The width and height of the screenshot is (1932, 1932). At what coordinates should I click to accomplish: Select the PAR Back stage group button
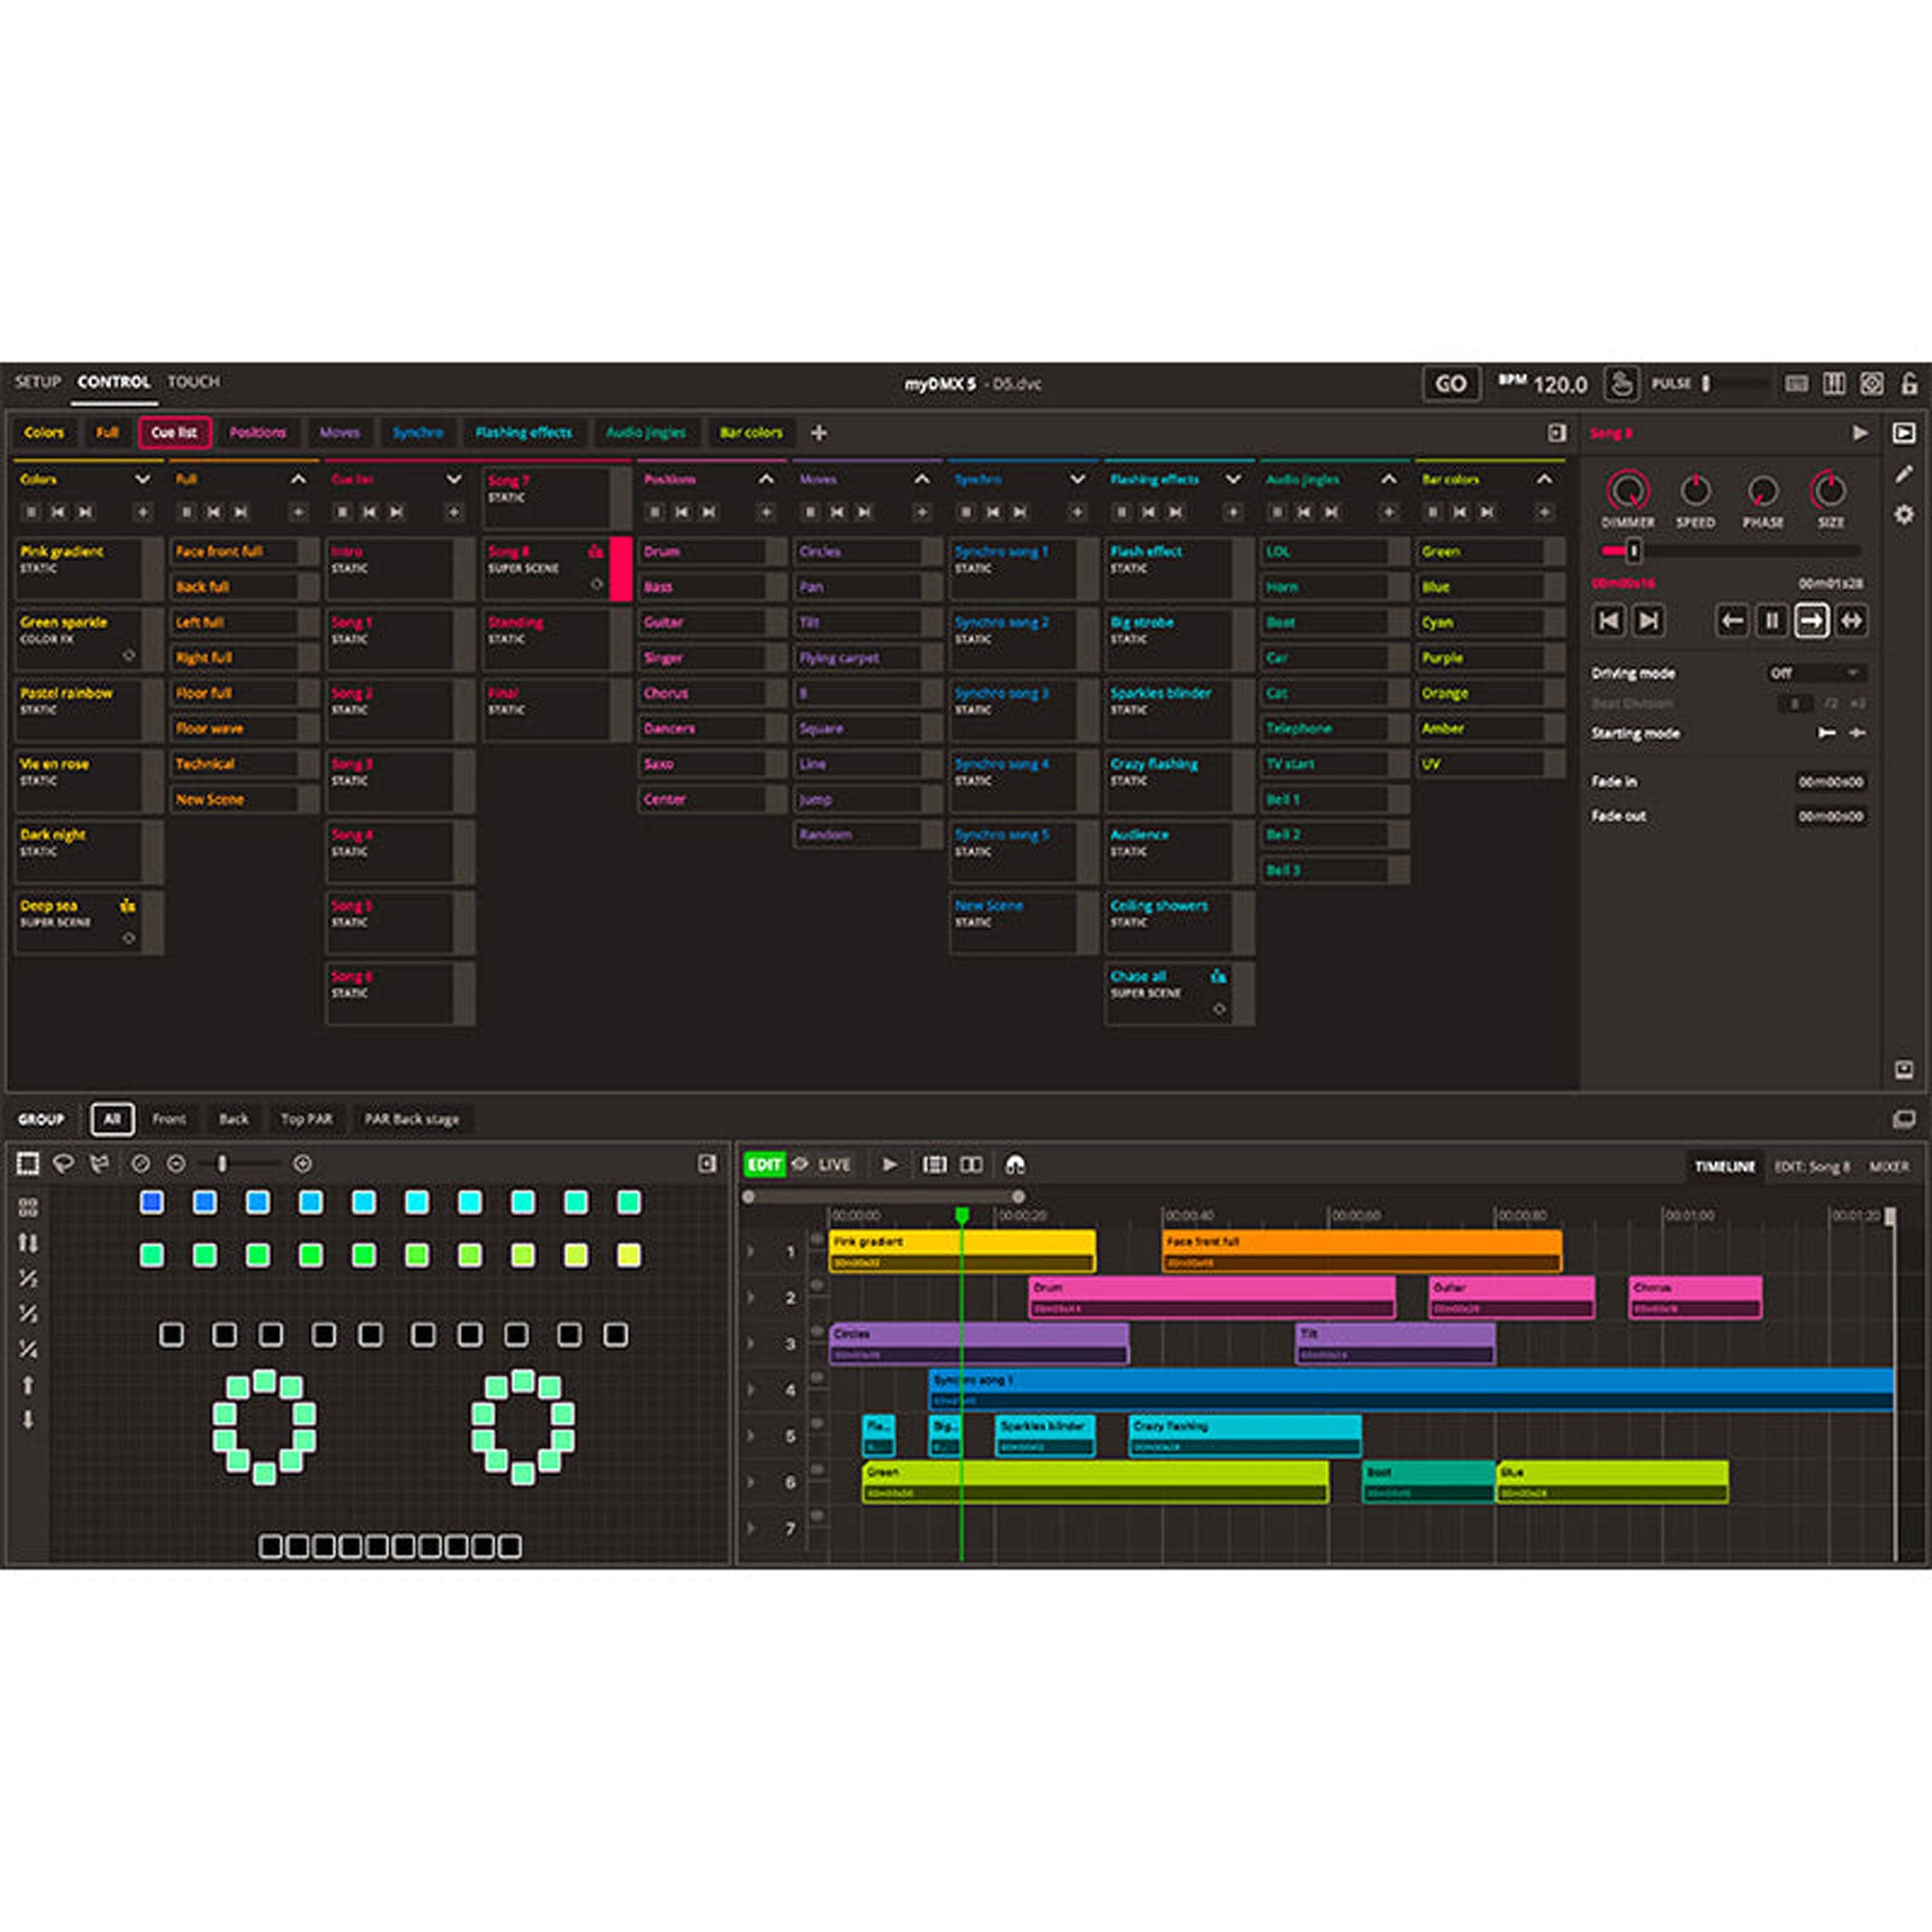point(413,1119)
